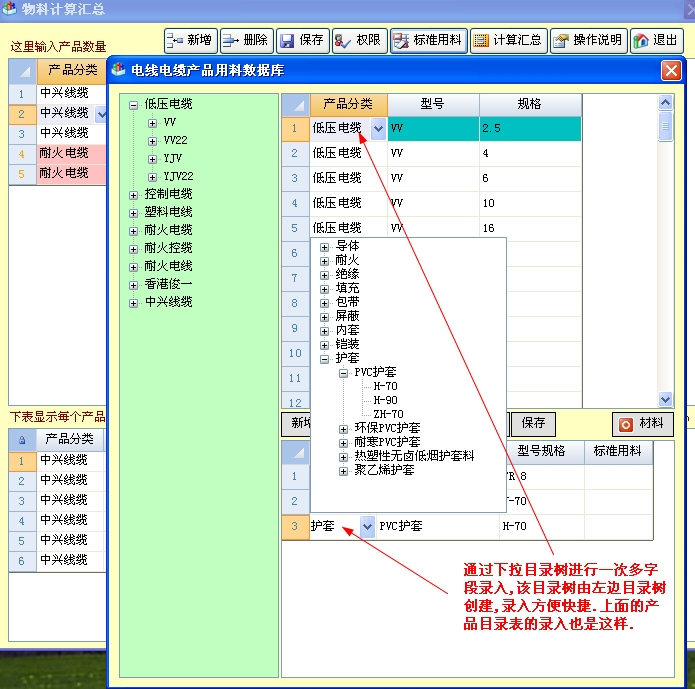Screen dimensions: 695x689
Task: Click the 退出 (Exit) toolbar button
Action: tap(656, 40)
